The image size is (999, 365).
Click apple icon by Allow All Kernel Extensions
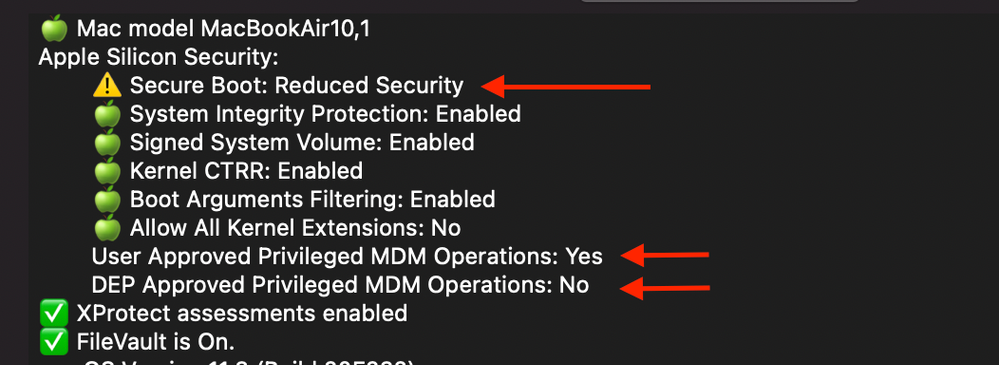107,227
